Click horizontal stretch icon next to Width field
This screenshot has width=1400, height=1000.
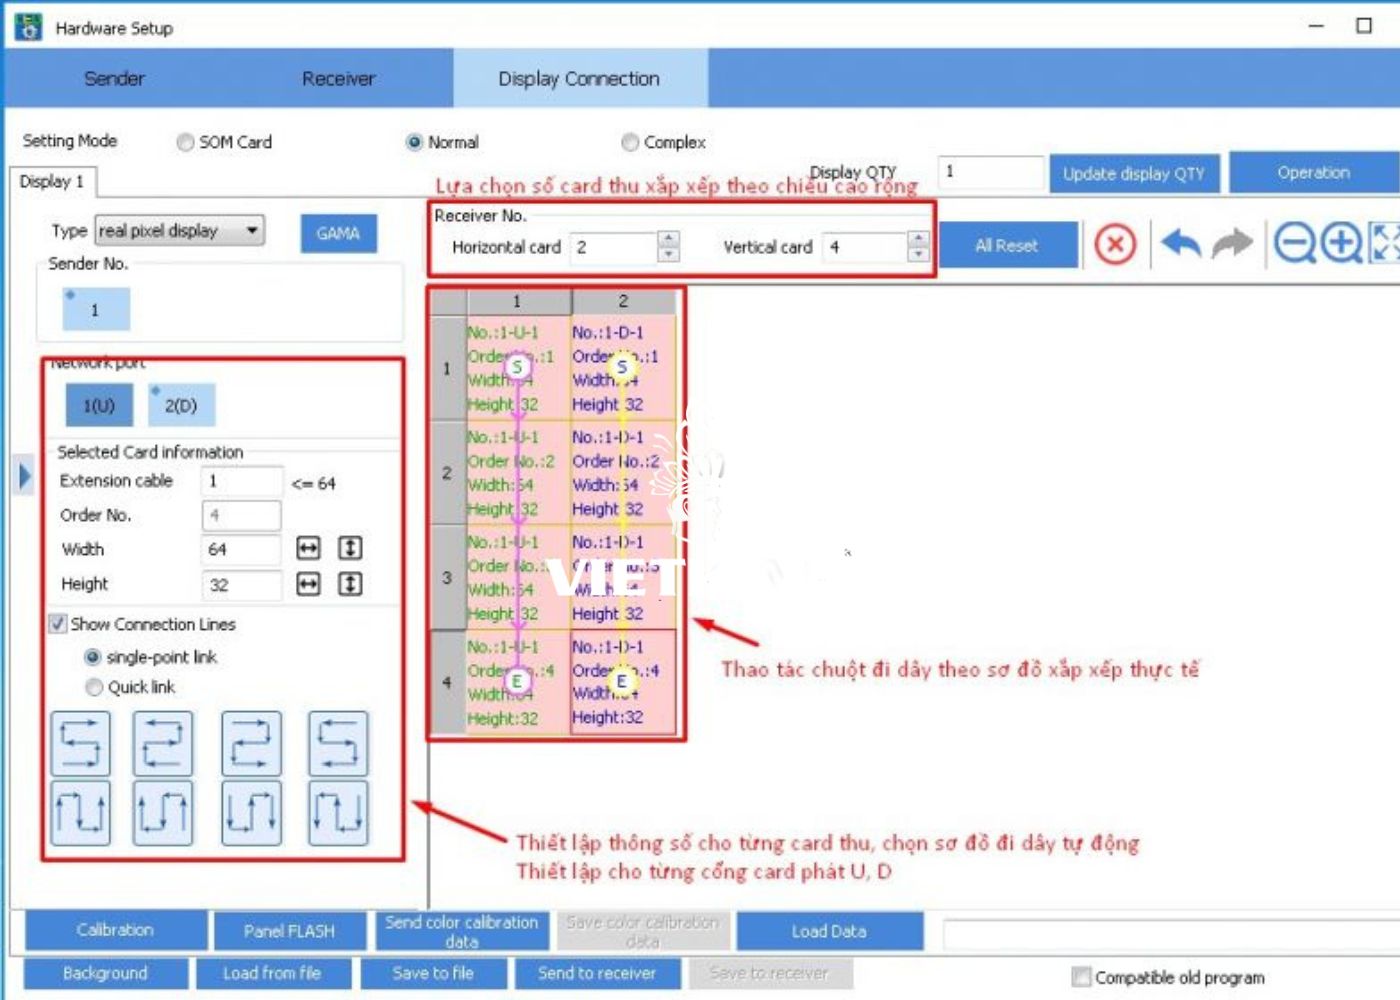(x=308, y=548)
